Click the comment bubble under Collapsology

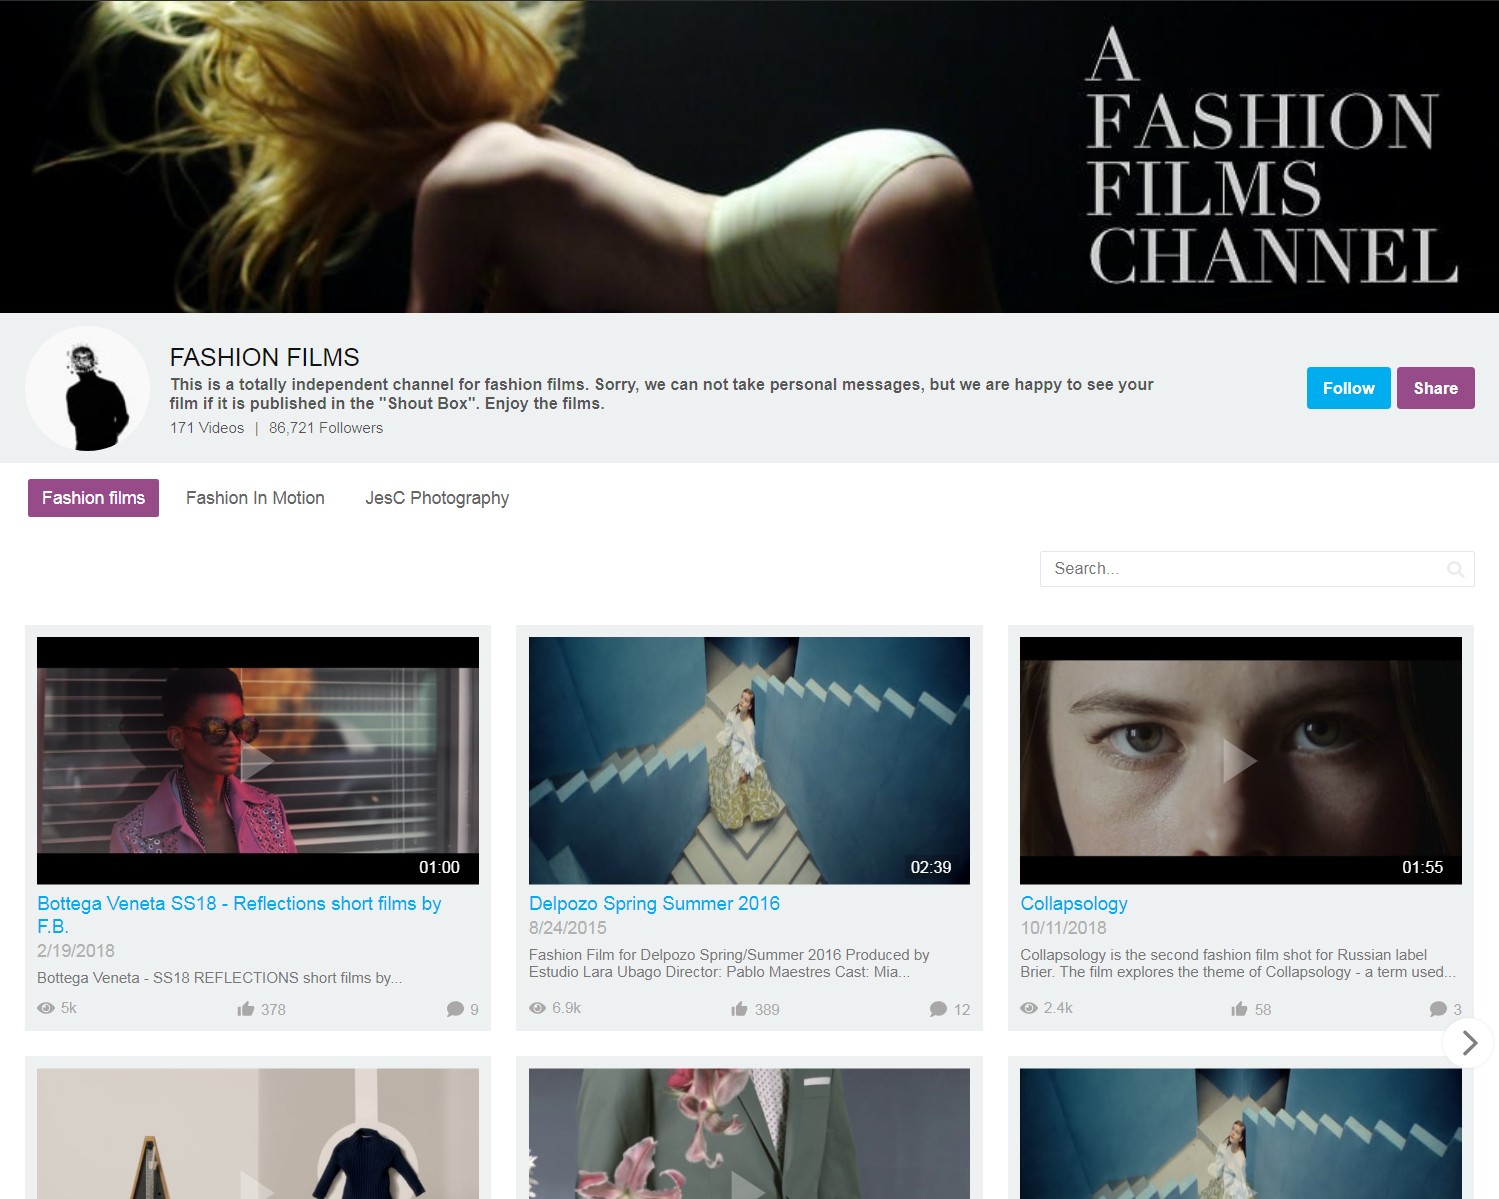(x=1438, y=1009)
